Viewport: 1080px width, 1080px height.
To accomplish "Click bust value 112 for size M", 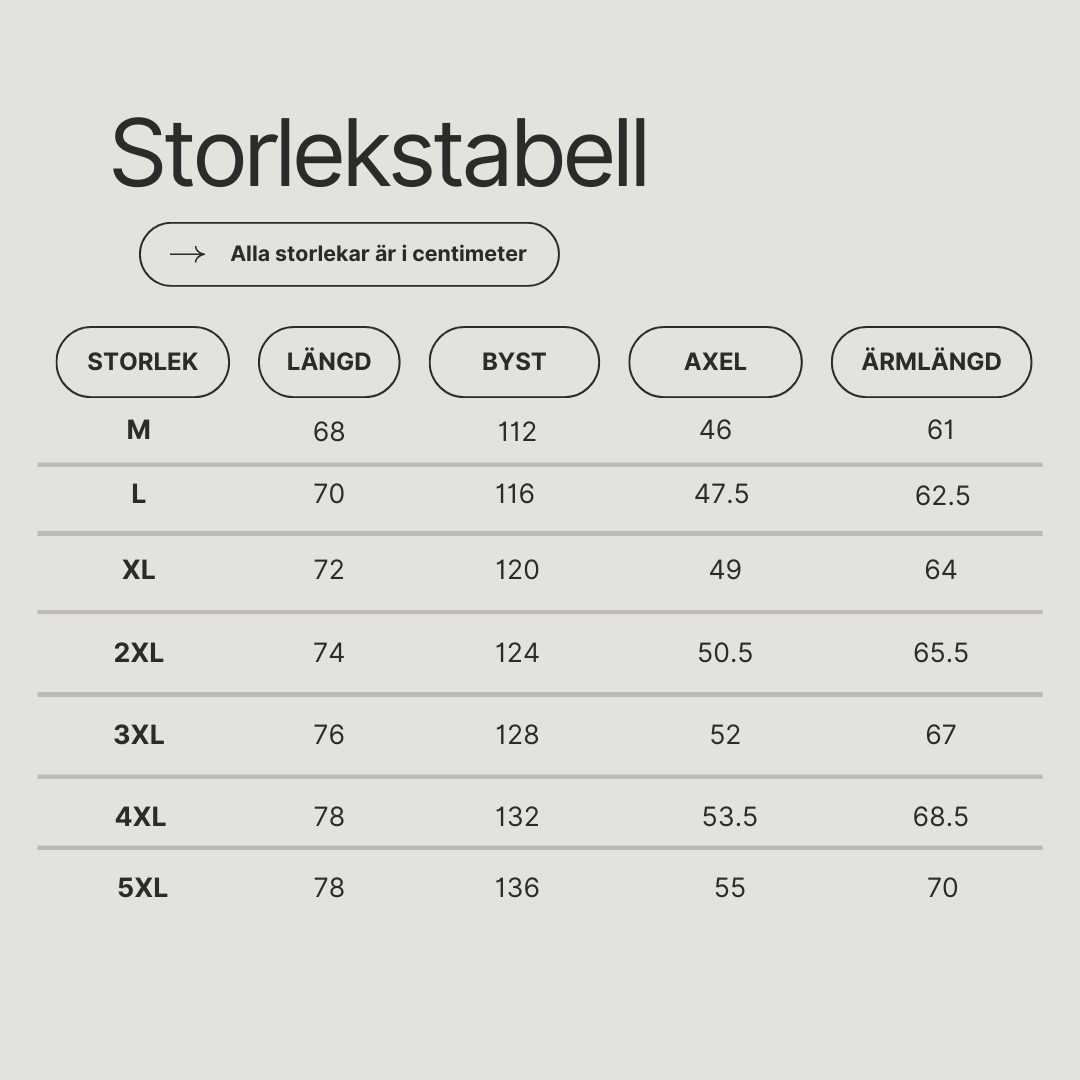I will point(517,432).
